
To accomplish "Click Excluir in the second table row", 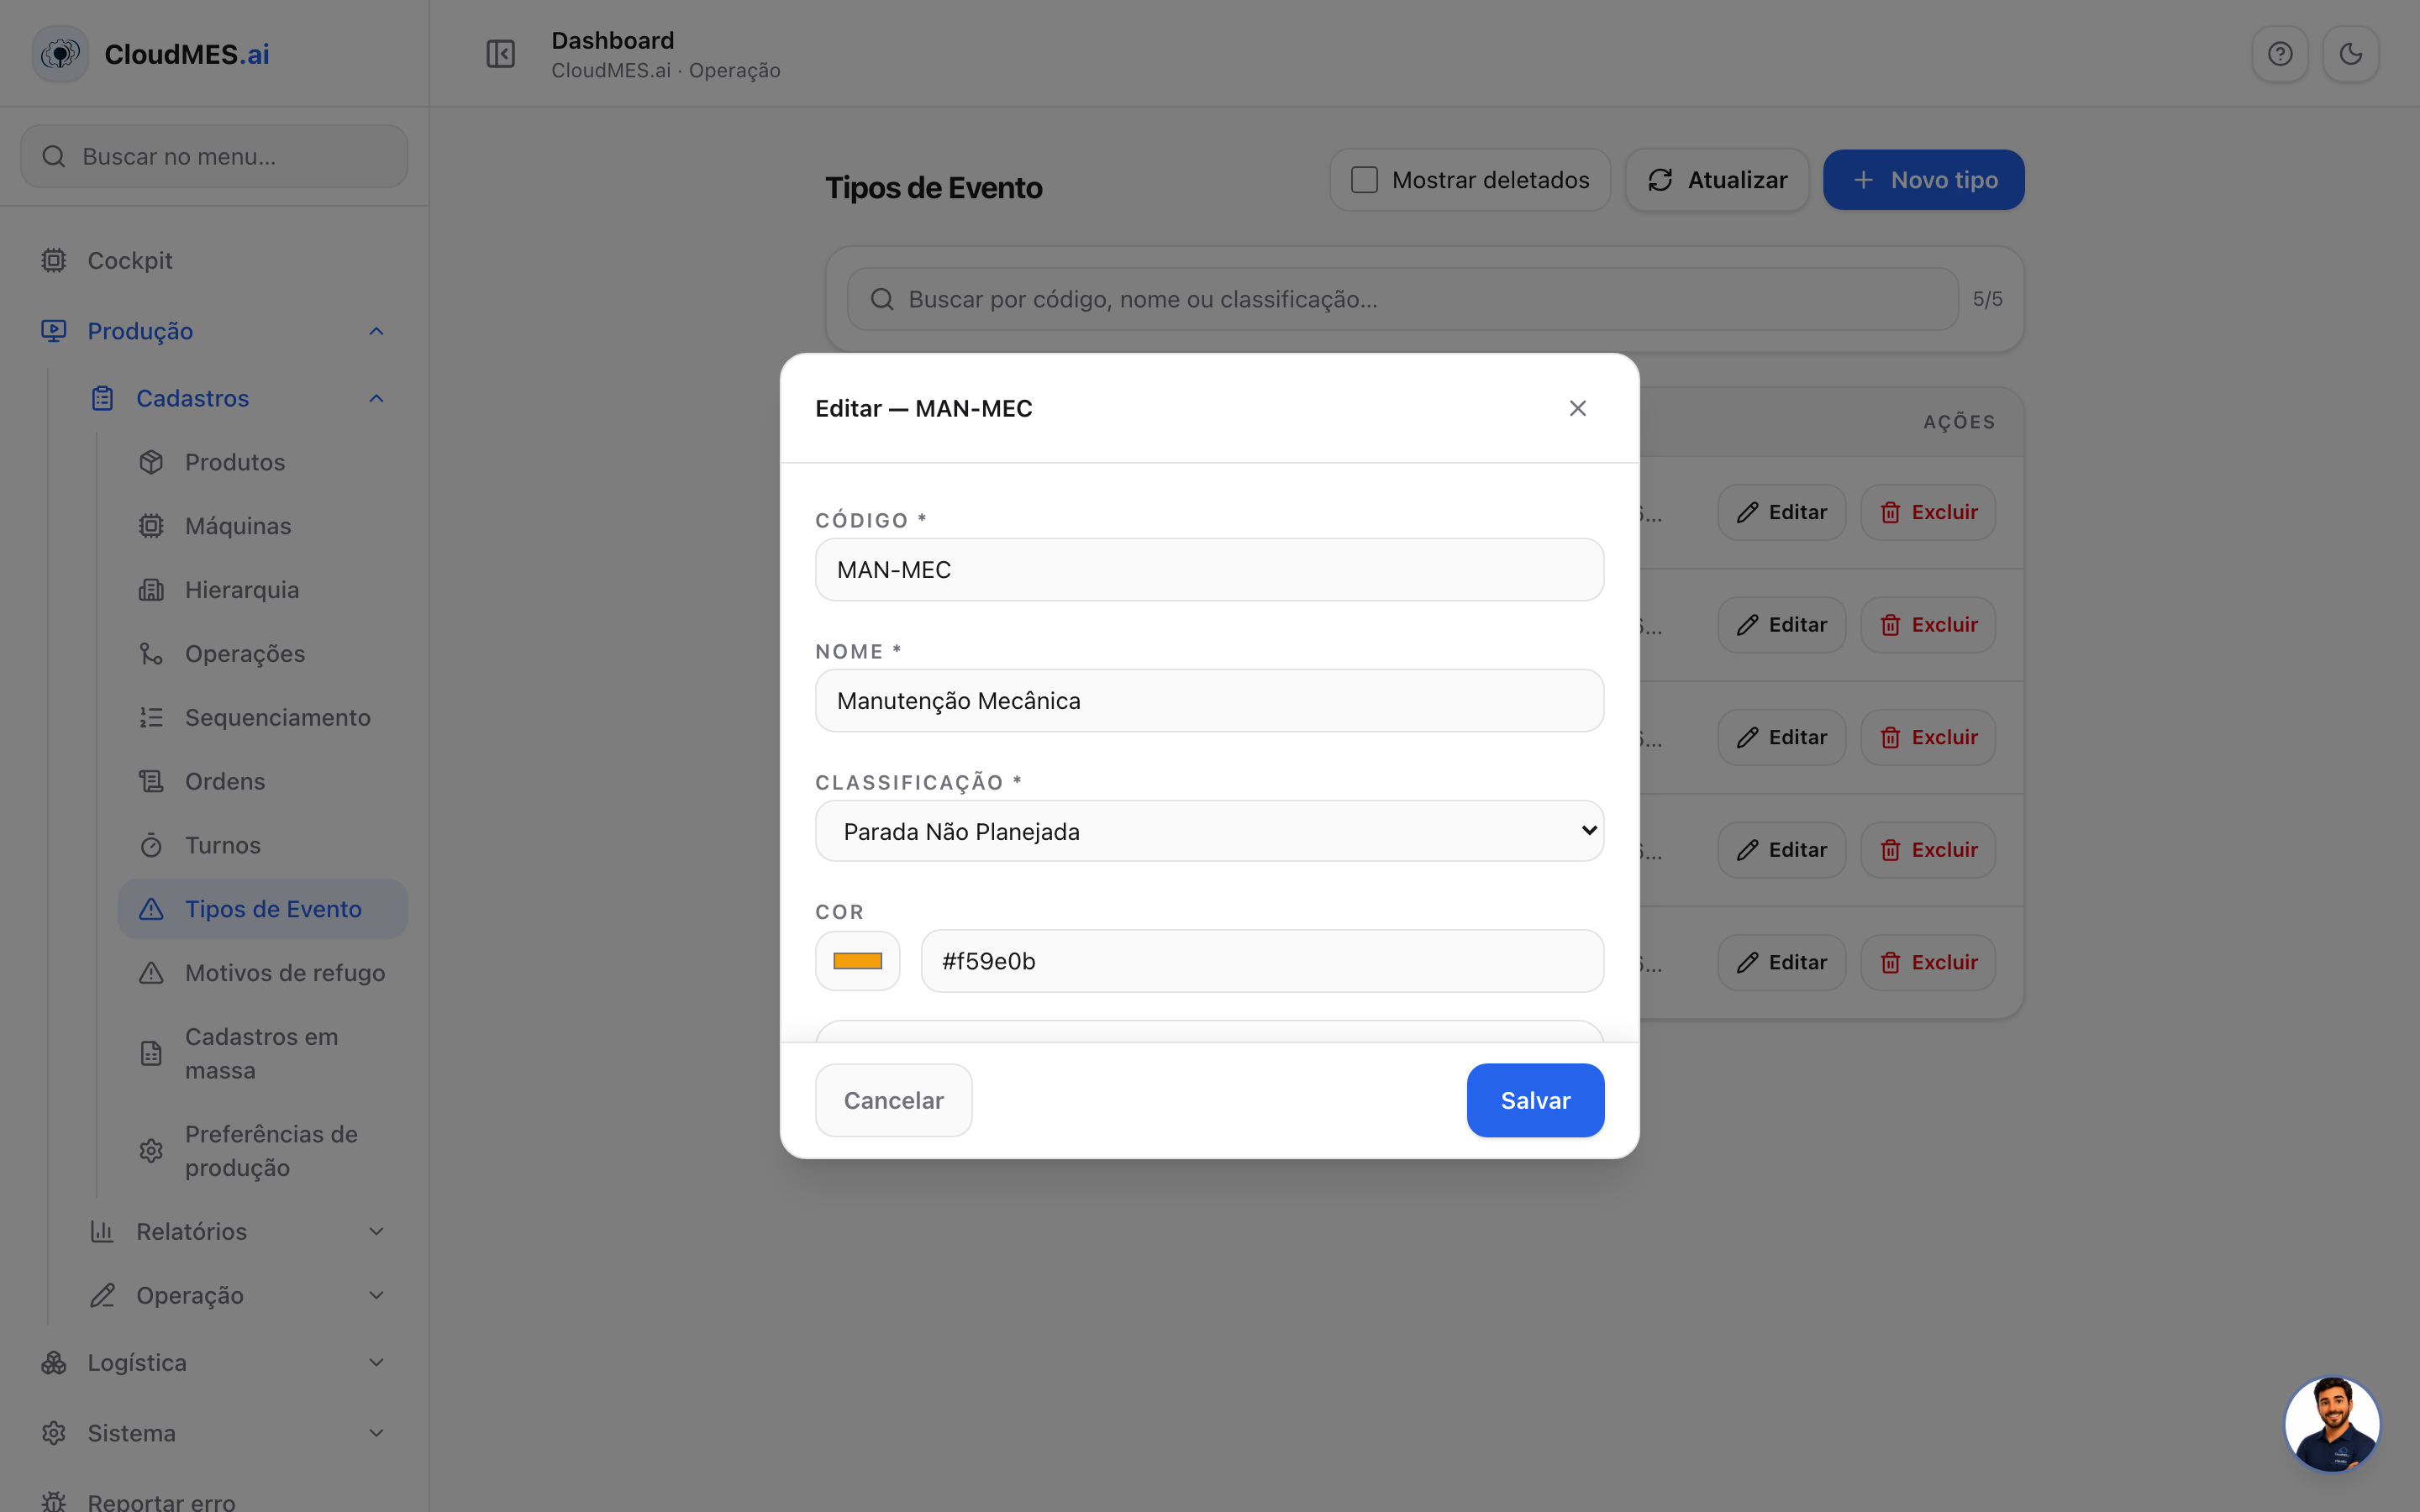I will (1928, 625).
